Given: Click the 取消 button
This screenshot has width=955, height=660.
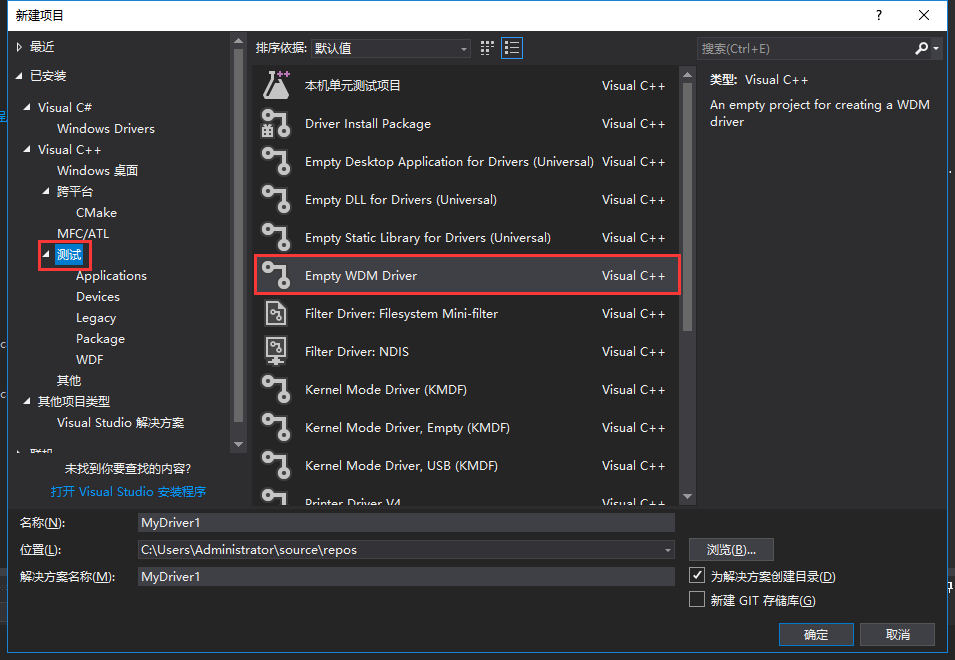Looking at the screenshot, I should coord(898,634).
